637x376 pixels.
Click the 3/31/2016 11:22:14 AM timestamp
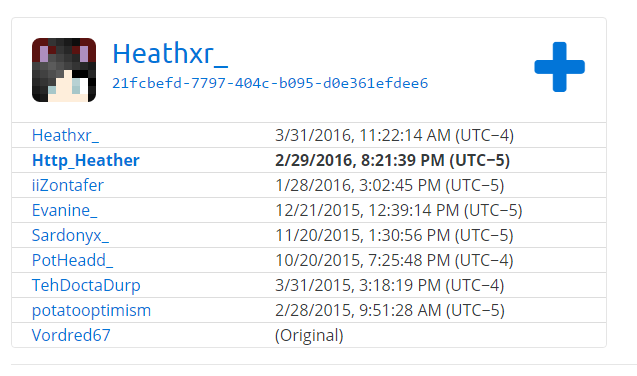394,135
